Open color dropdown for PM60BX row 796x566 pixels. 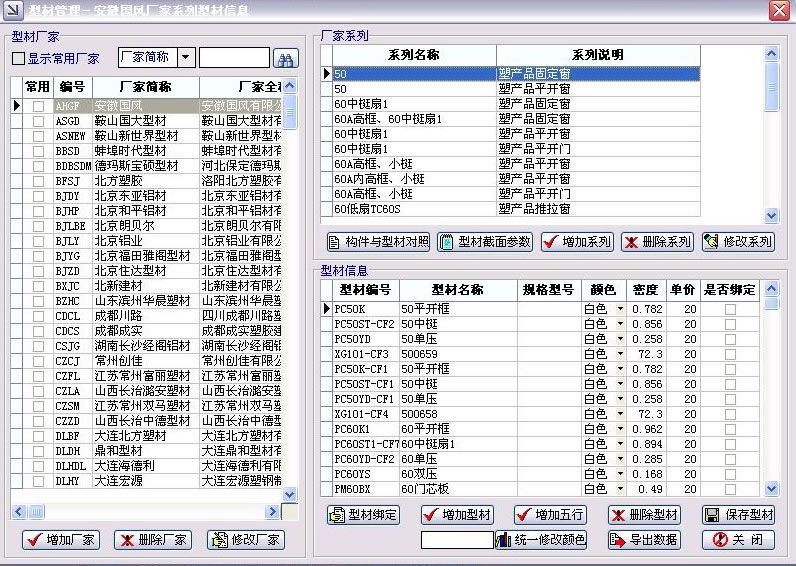(620, 489)
